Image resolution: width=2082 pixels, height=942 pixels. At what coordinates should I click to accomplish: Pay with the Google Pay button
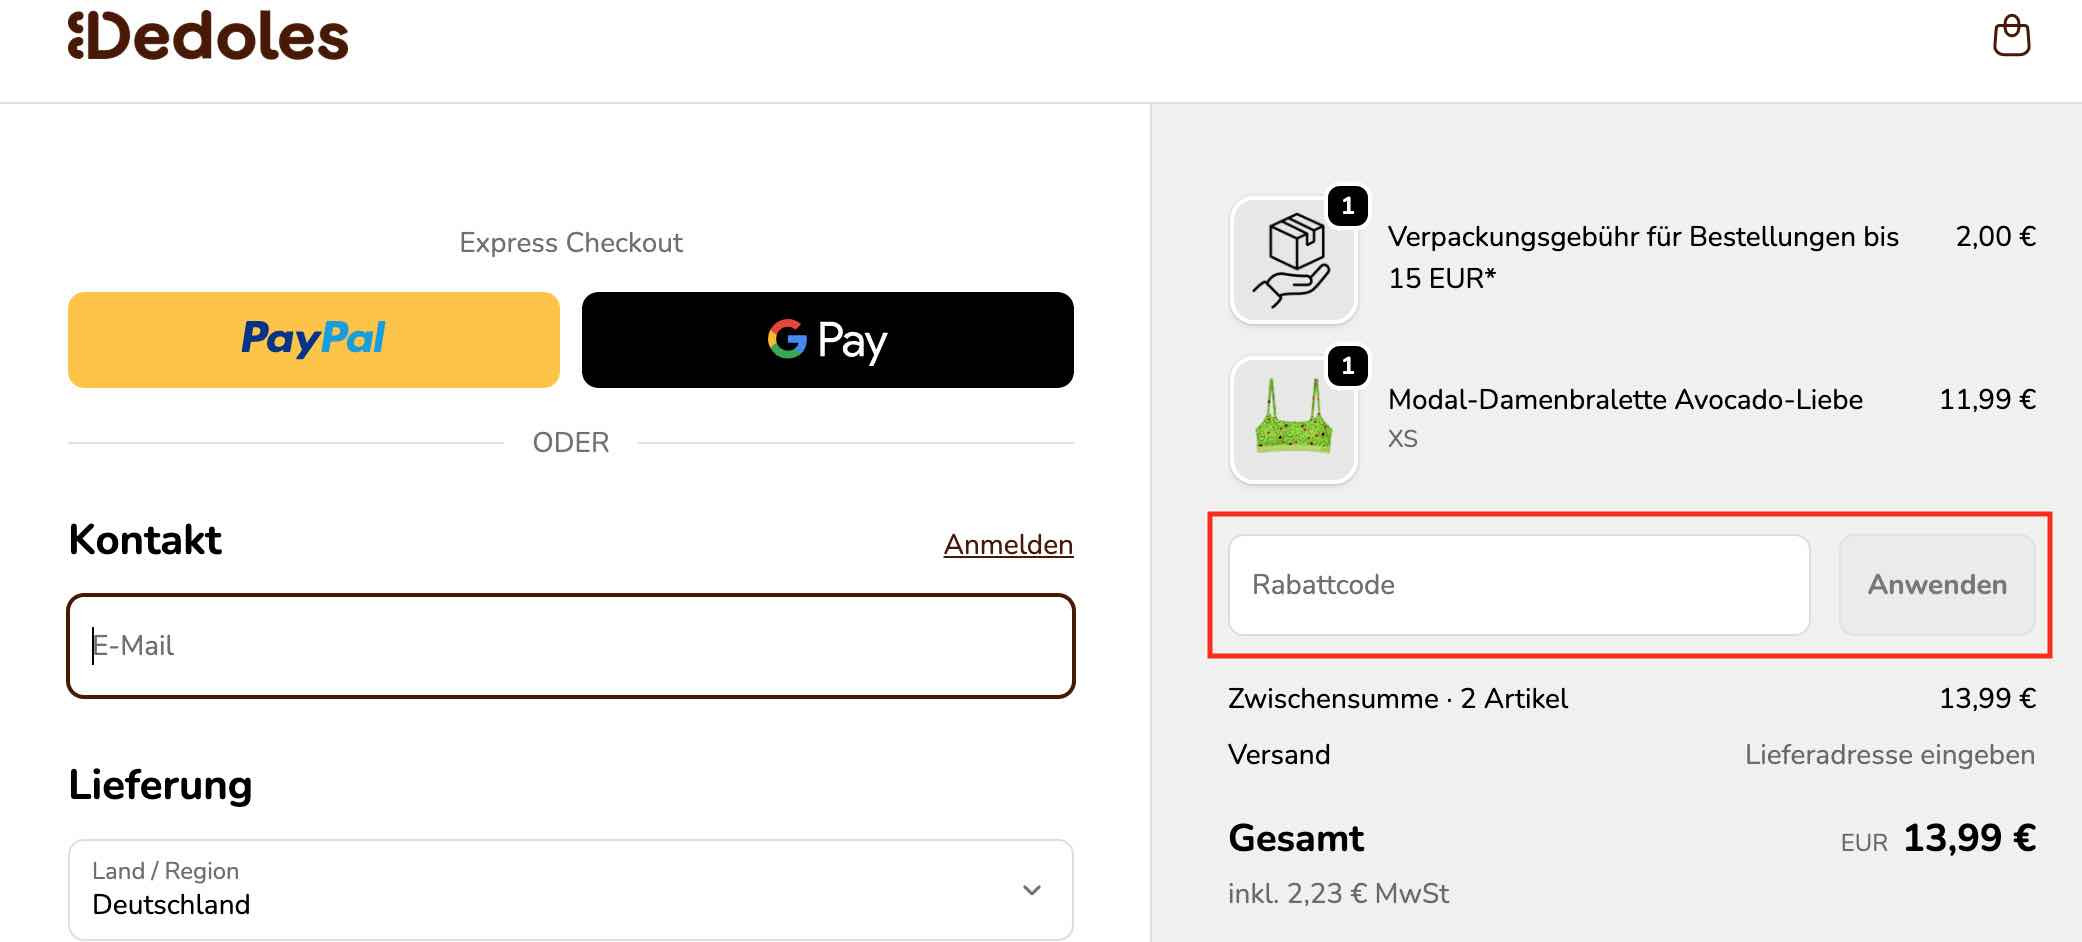(x=828, y=340)
